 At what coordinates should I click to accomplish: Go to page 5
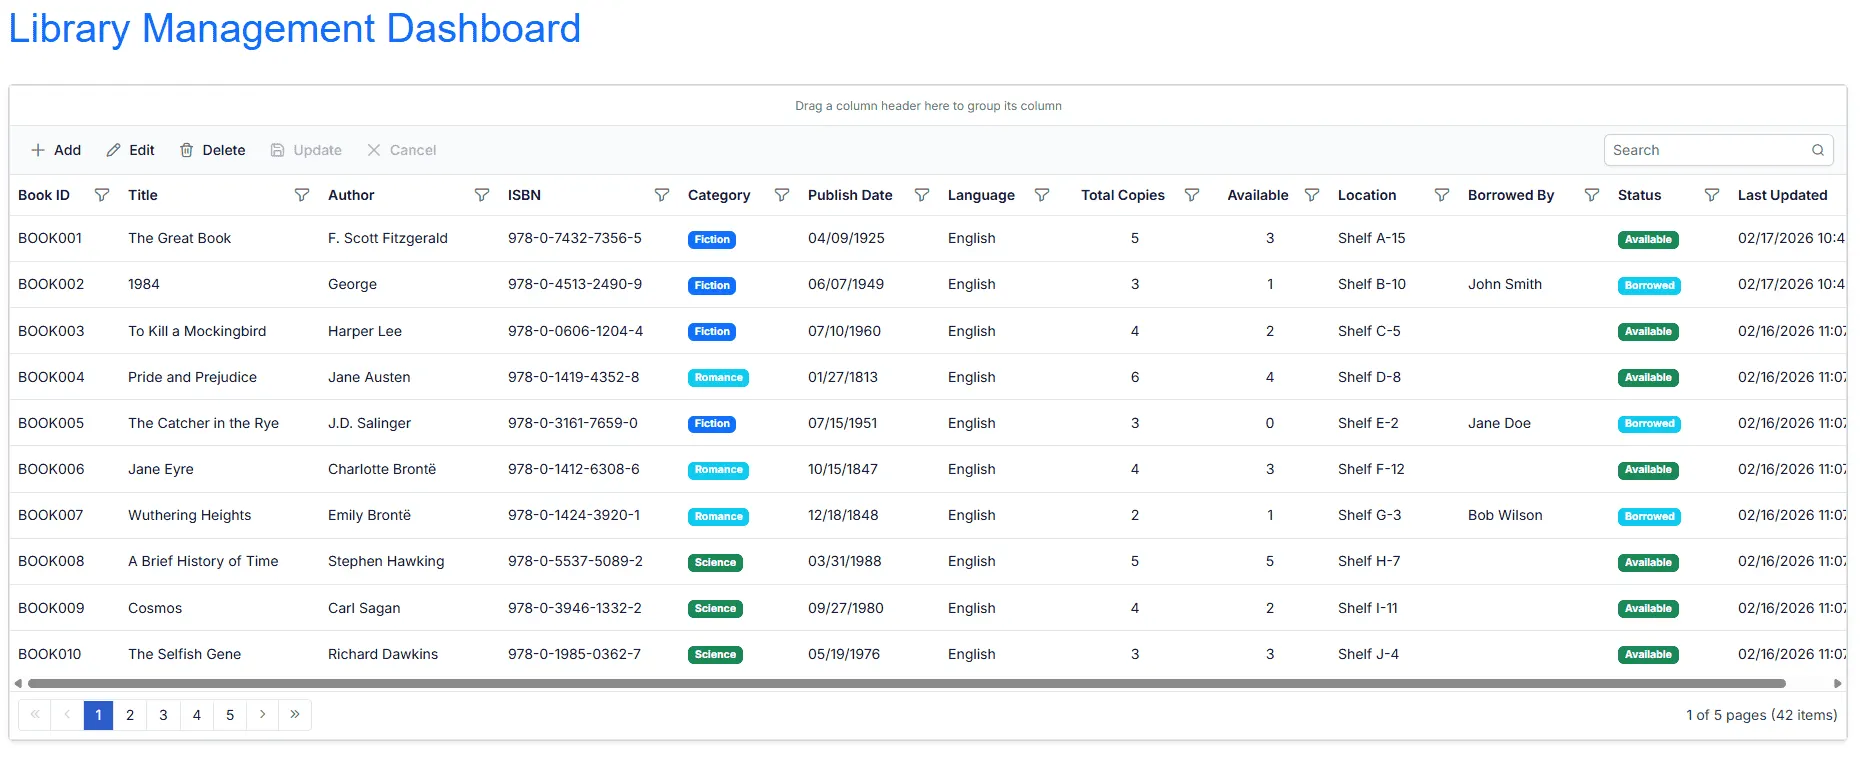(x=230, y=714)
